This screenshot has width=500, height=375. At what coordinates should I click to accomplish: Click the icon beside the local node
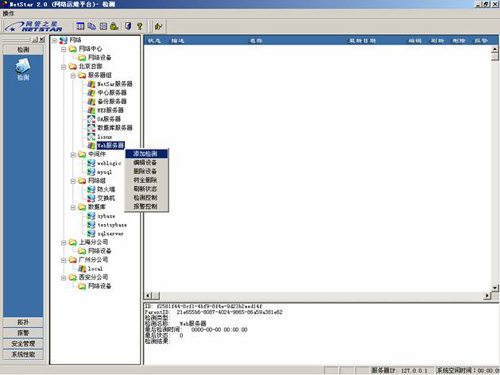click(x=82, y=268)
